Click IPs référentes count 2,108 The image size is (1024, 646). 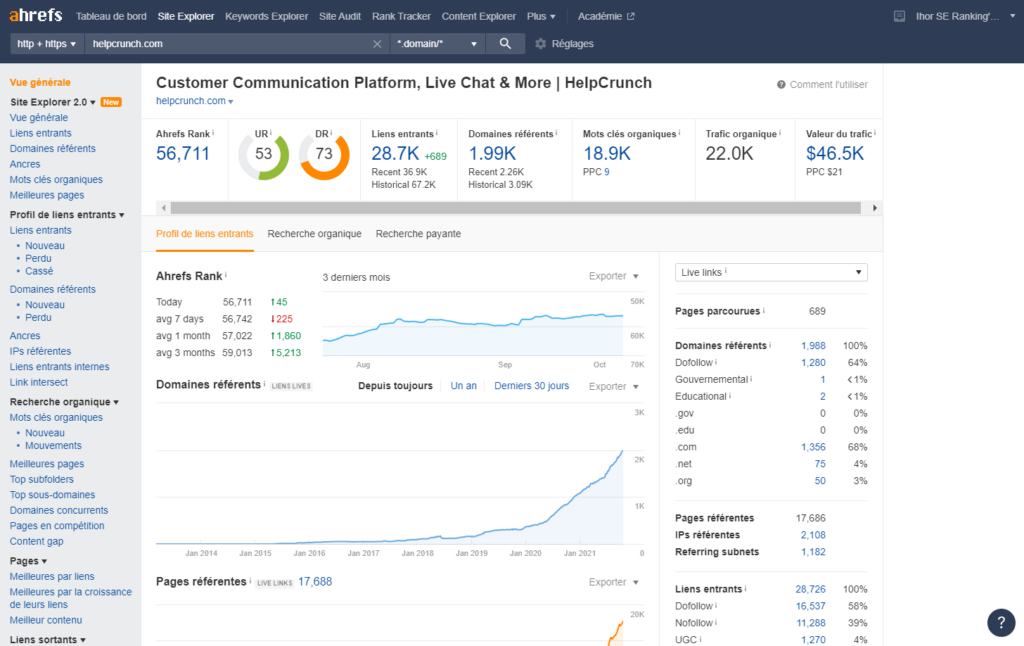click(x=813, y=535)
